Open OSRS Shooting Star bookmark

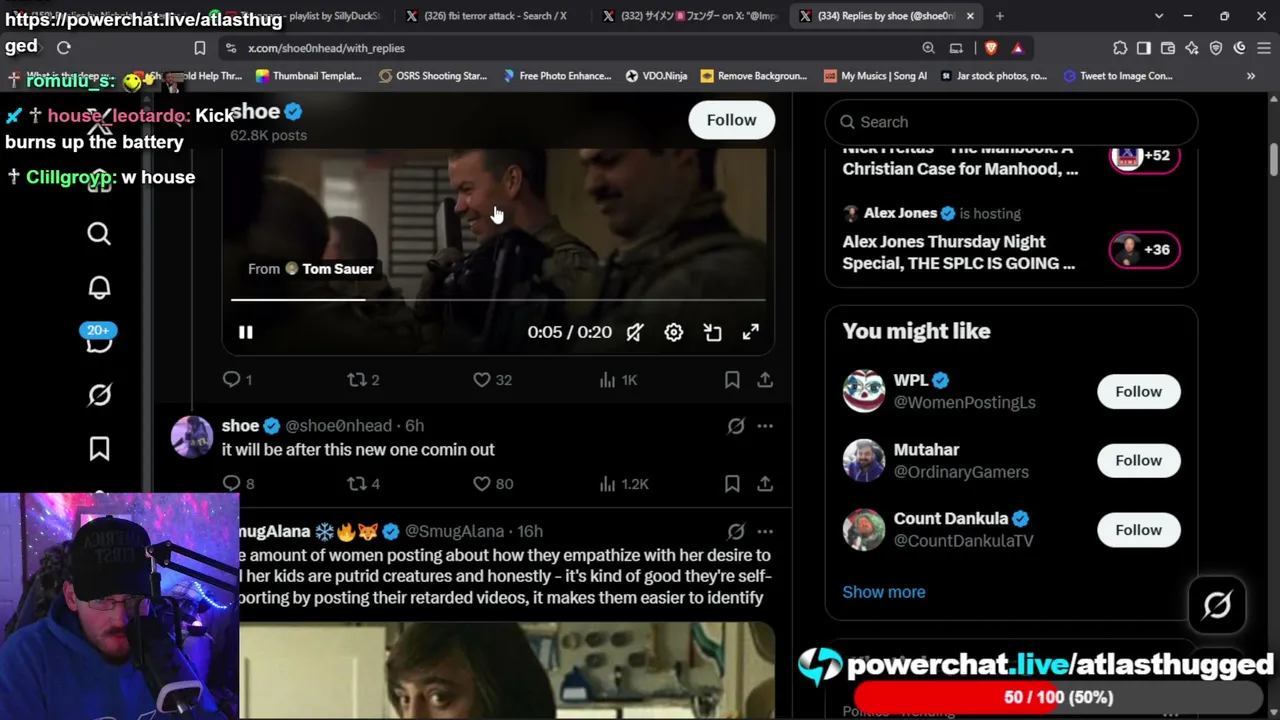(433, 76)
